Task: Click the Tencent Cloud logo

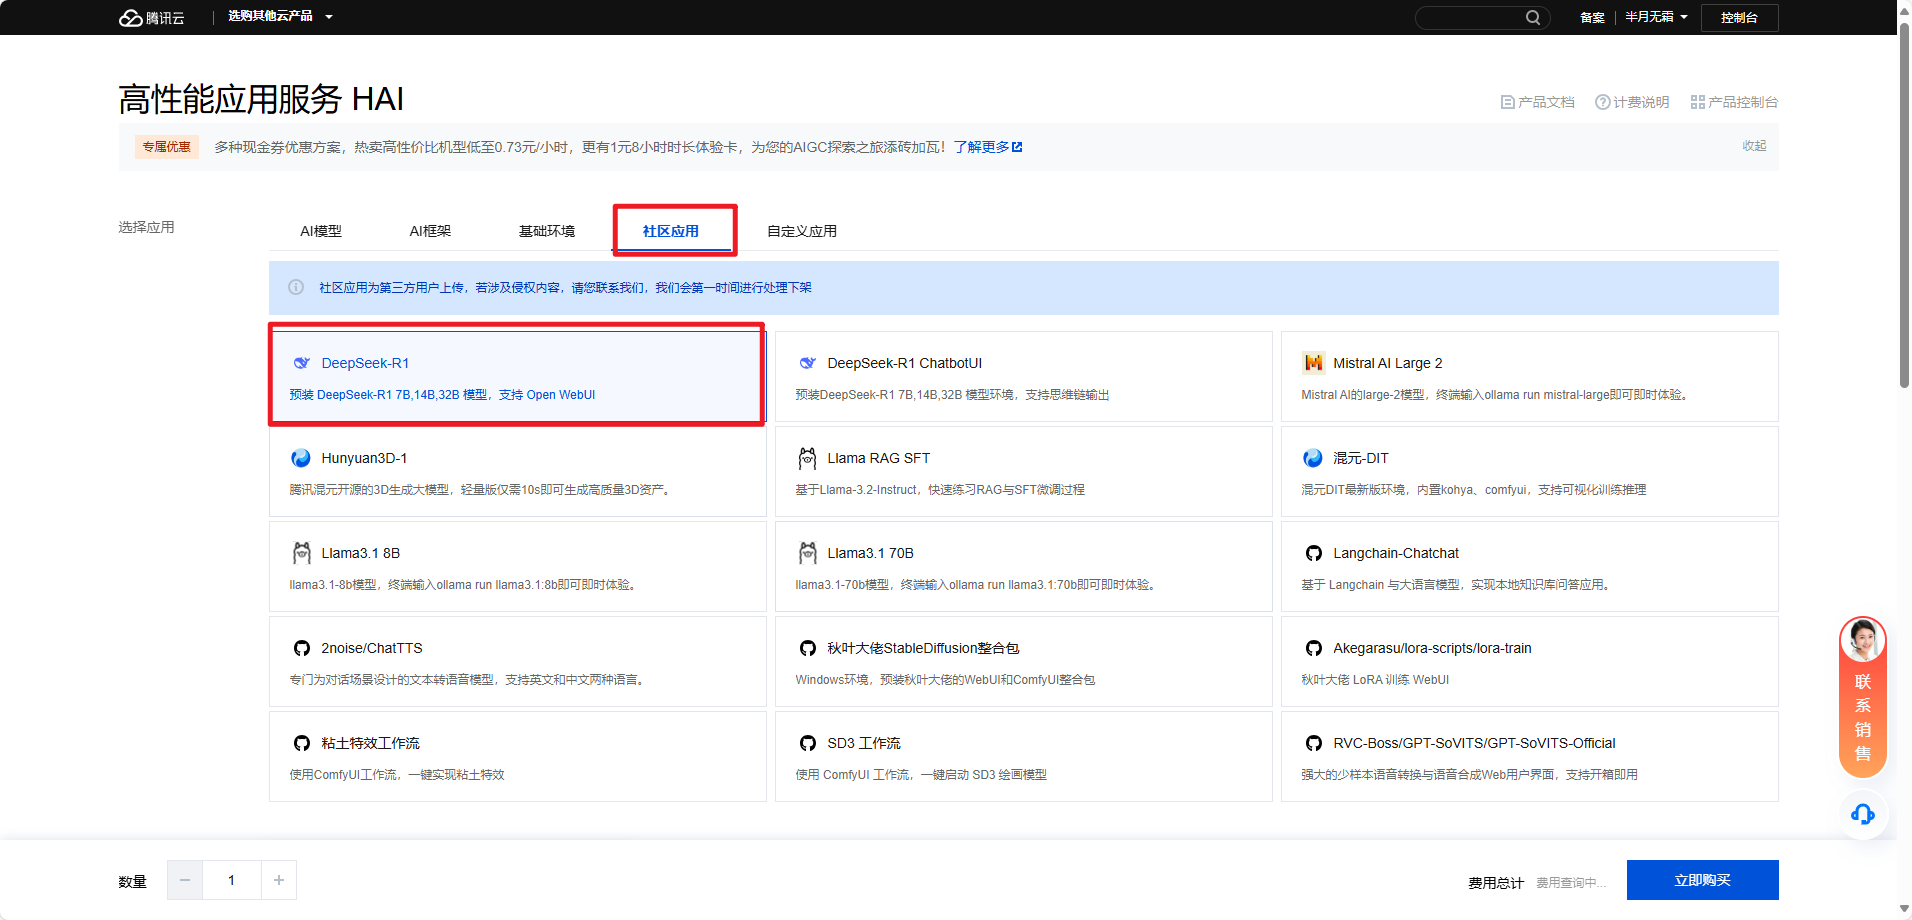Action: point(152,17)
